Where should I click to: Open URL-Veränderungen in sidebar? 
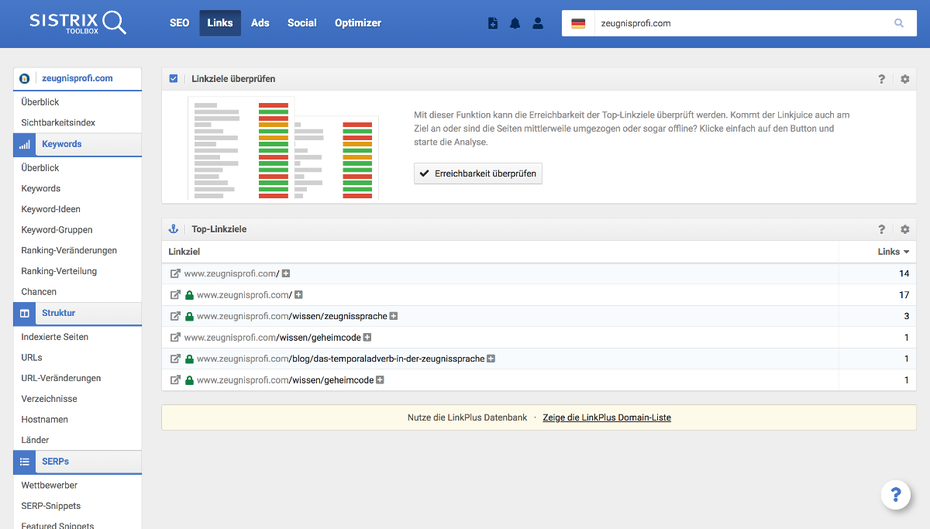click(60, 378)
